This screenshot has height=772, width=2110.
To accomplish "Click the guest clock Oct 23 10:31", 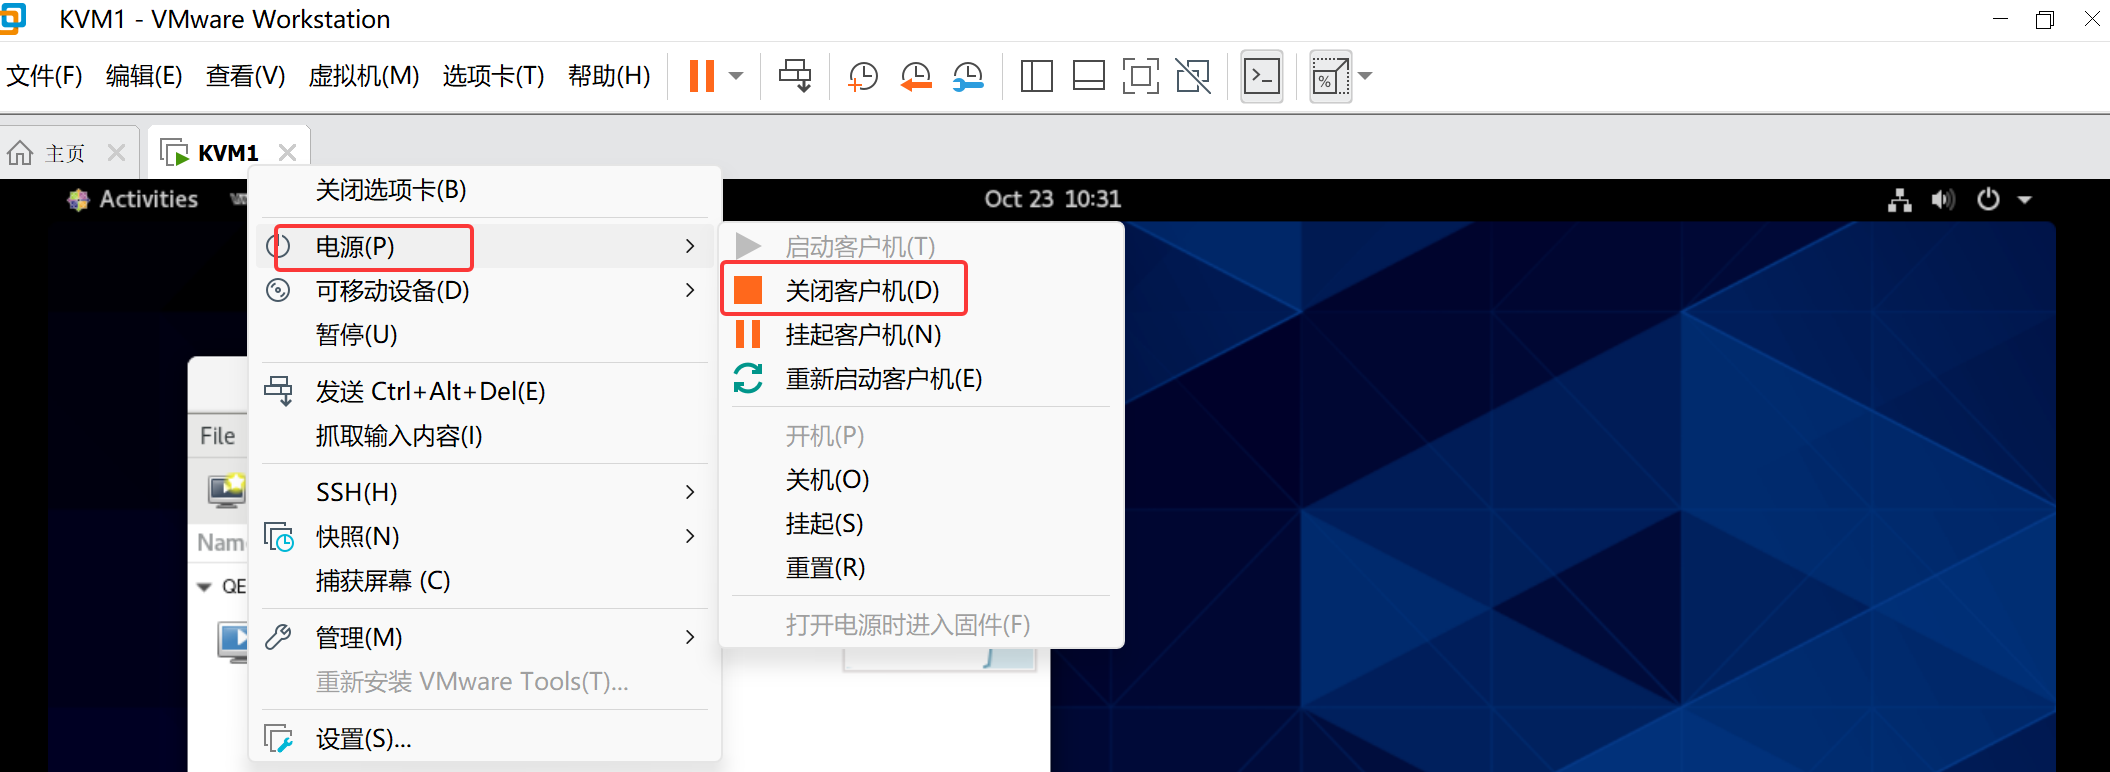I will point(1052,199).
